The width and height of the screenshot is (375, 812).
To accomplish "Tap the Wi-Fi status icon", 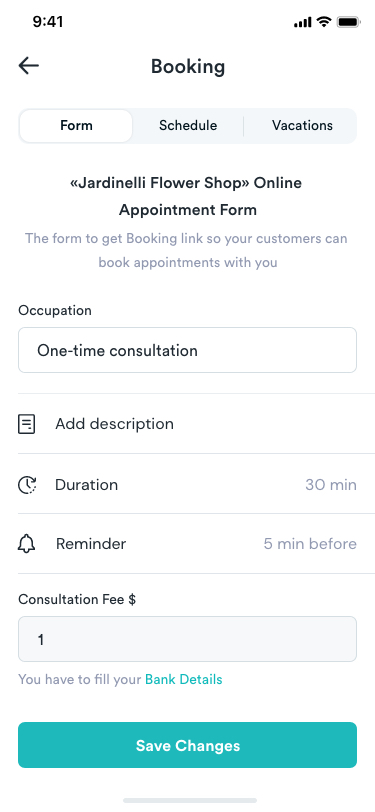I will tap(324, 22).
